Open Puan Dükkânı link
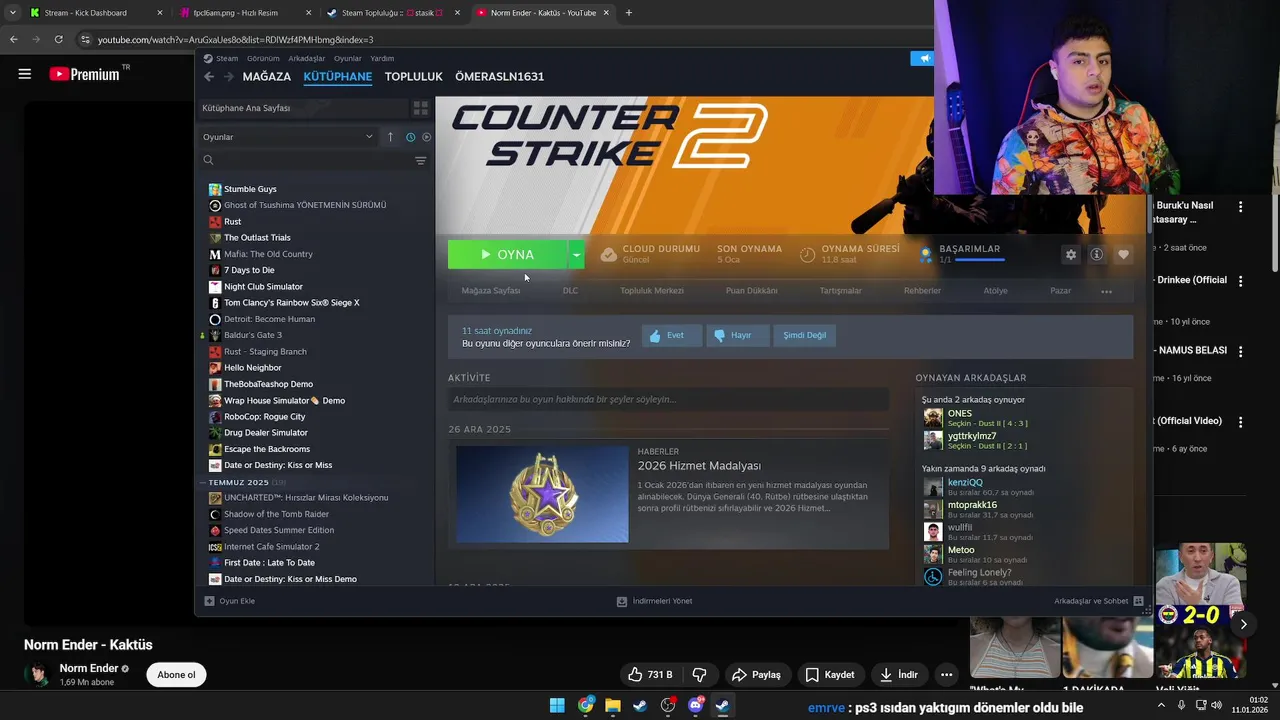The image size is (1280, 720). (x=752, y=291)
